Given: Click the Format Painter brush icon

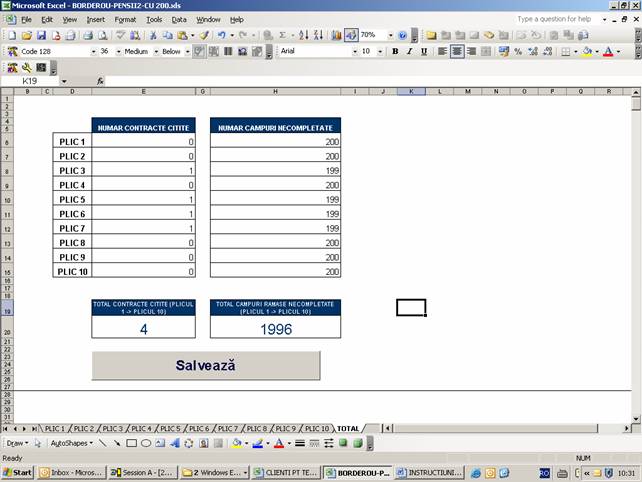Looking at the screenshot, I should [x=203, y=35].
